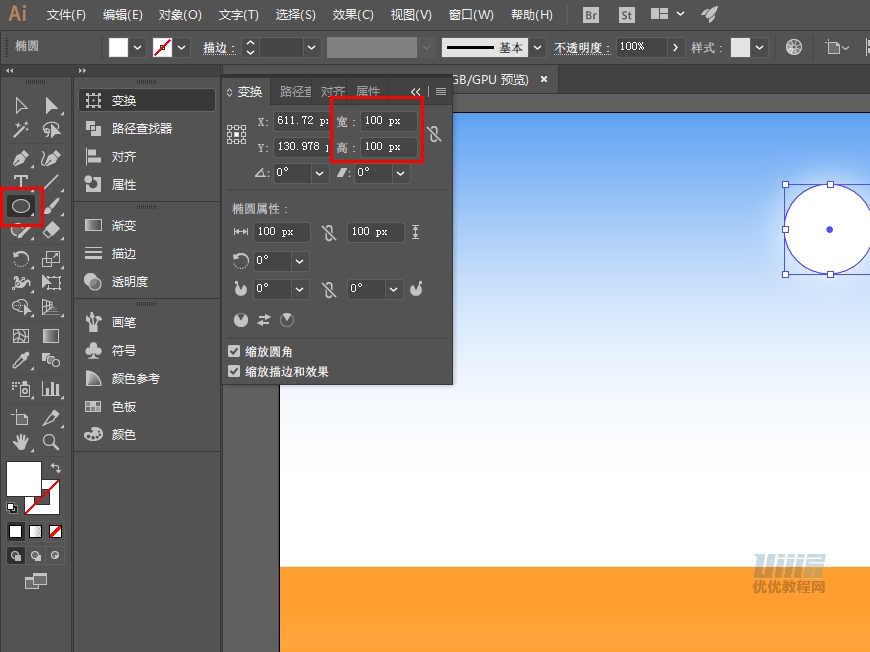
Task: Open the stroke weight dropdown
Action: pyautogui.click(x=312, y=47)
